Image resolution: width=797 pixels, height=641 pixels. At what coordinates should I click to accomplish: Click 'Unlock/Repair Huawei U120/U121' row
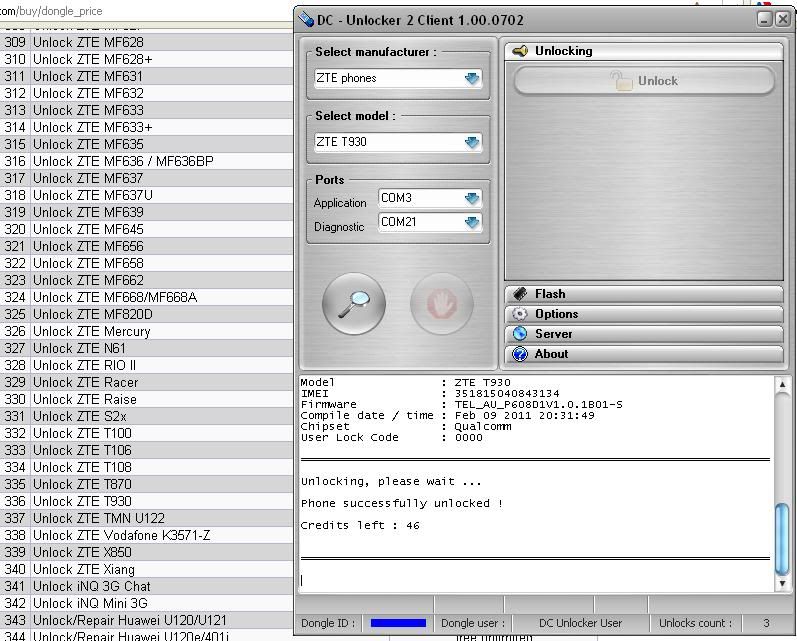pos(146,620)
